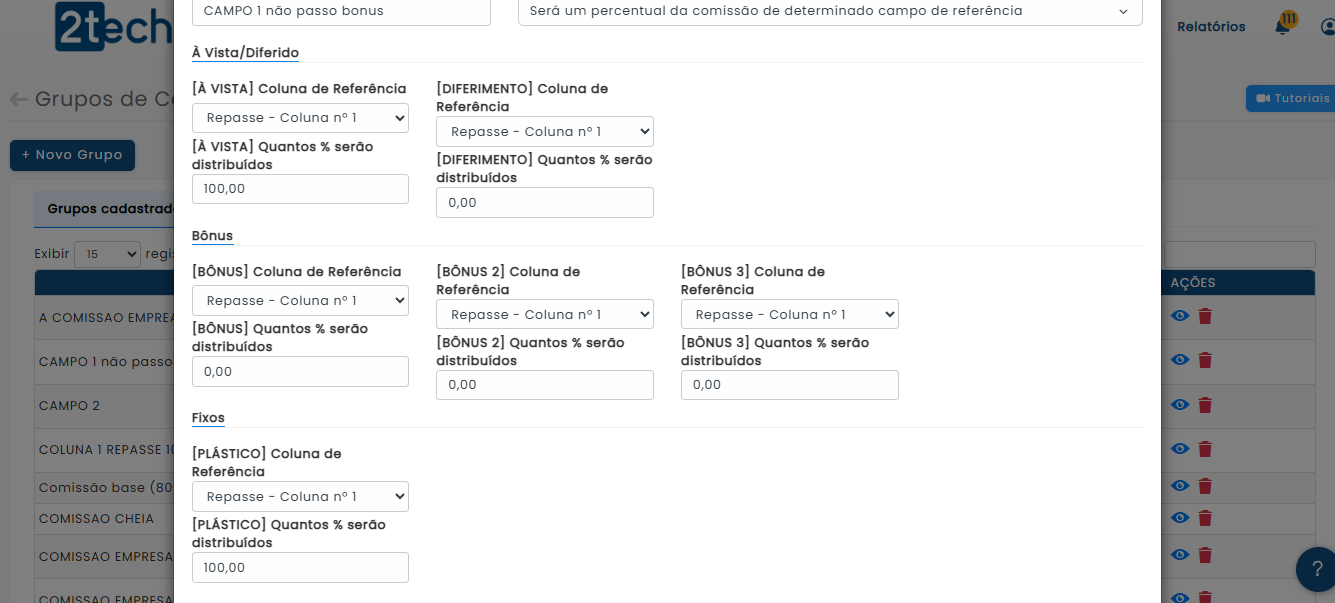Image resolution: width=1335 pixels, height=603 pixels.
Task: Open the Tutoriais video button
Action: [x=1292, y=98]
